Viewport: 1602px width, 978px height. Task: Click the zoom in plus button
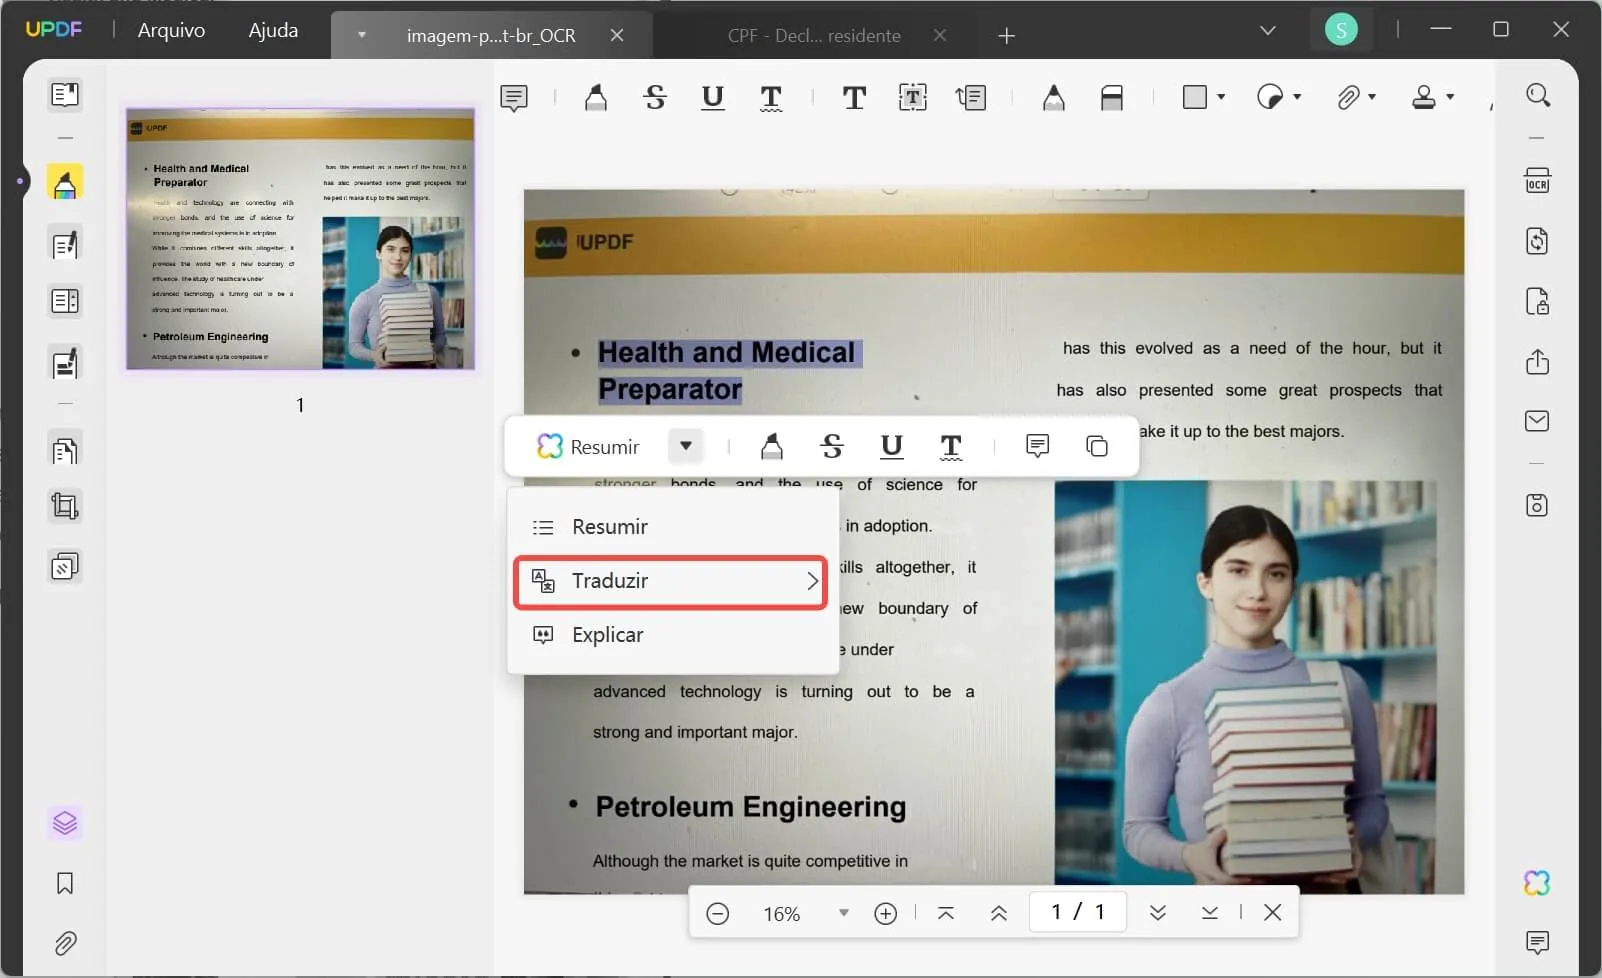point(885,913)
